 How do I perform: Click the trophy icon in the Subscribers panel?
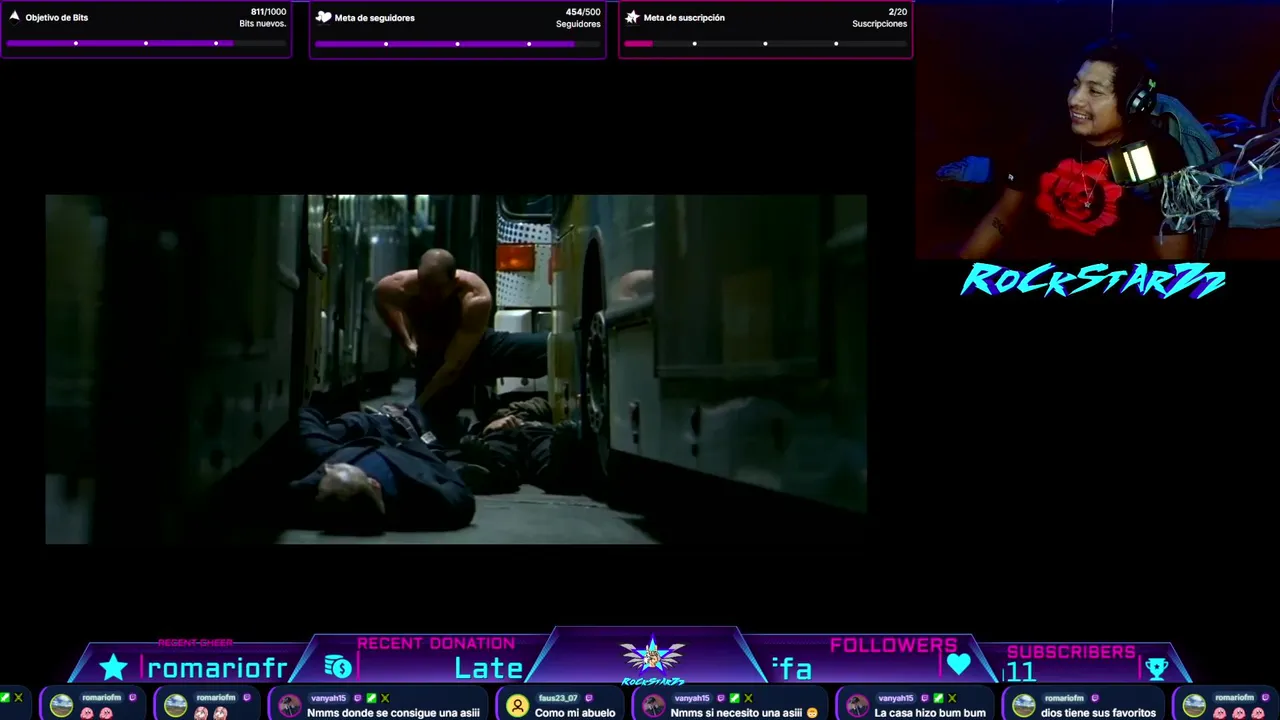tap(1157, 668)
